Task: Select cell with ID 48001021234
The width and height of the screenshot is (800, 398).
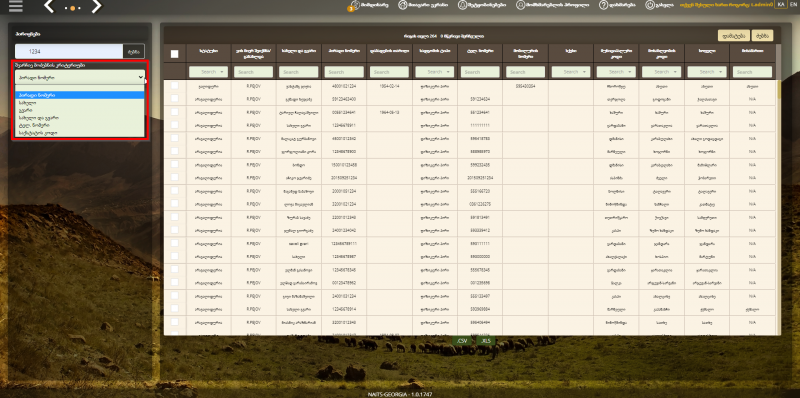Action: click(x=344, y=86)
